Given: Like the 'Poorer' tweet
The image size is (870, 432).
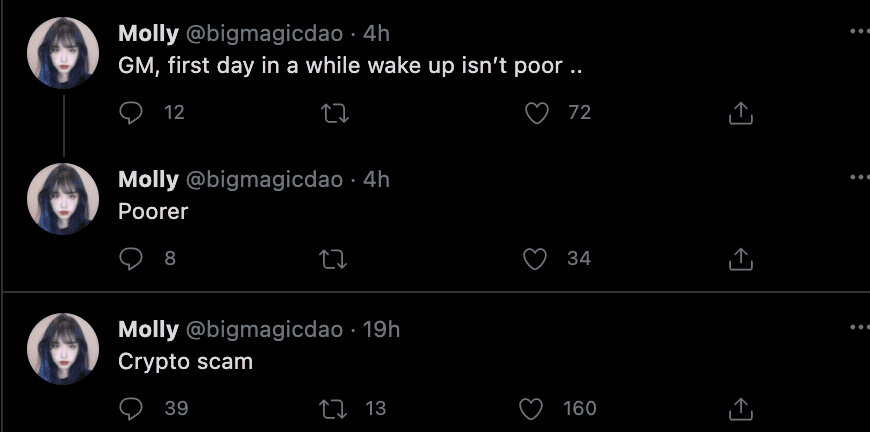Looking at the screenshot, I should (x=537, y=259).
